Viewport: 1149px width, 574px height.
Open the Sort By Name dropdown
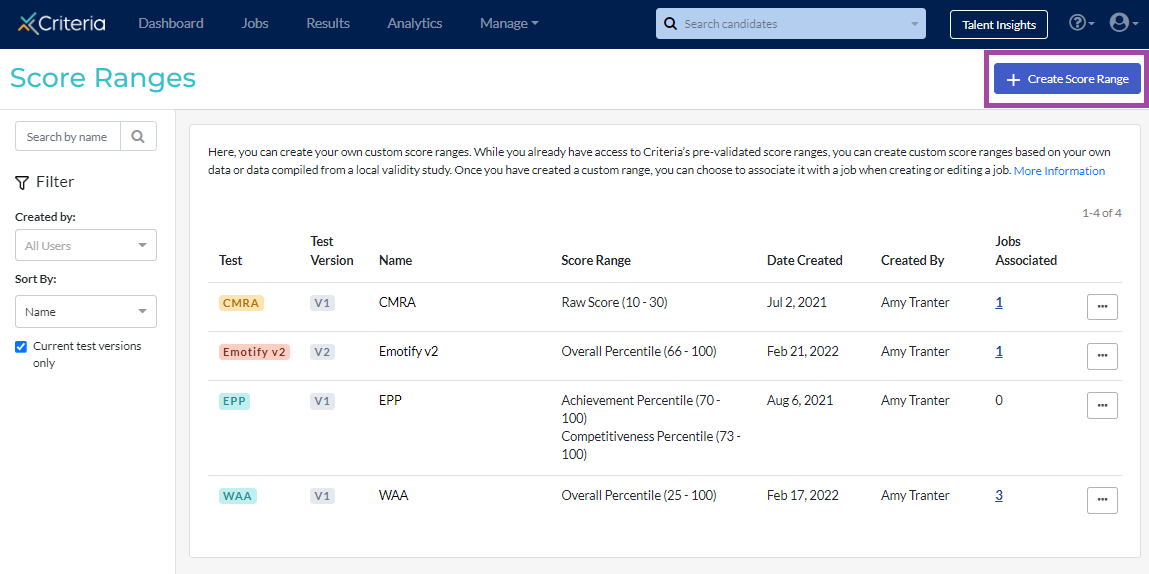pyautogui.click(x=86, y=312)
